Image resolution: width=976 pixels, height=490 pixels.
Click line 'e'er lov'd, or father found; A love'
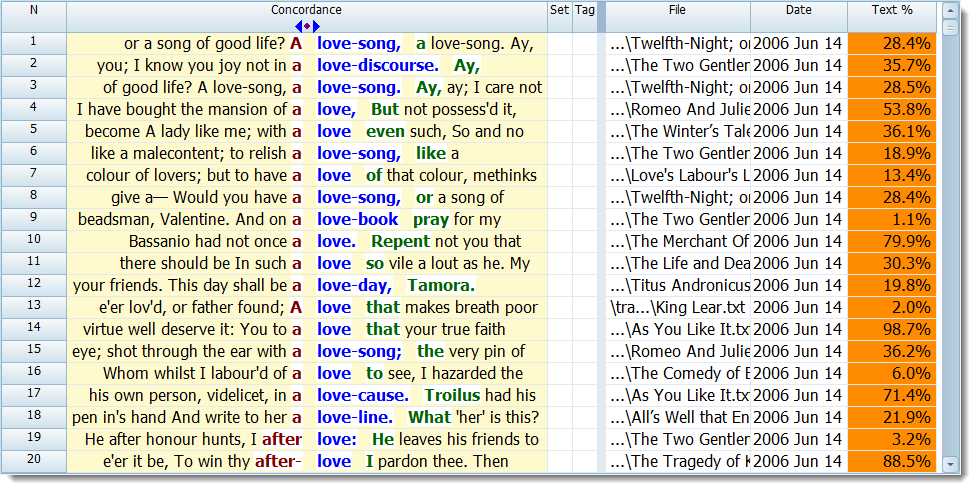pos(307,307)
